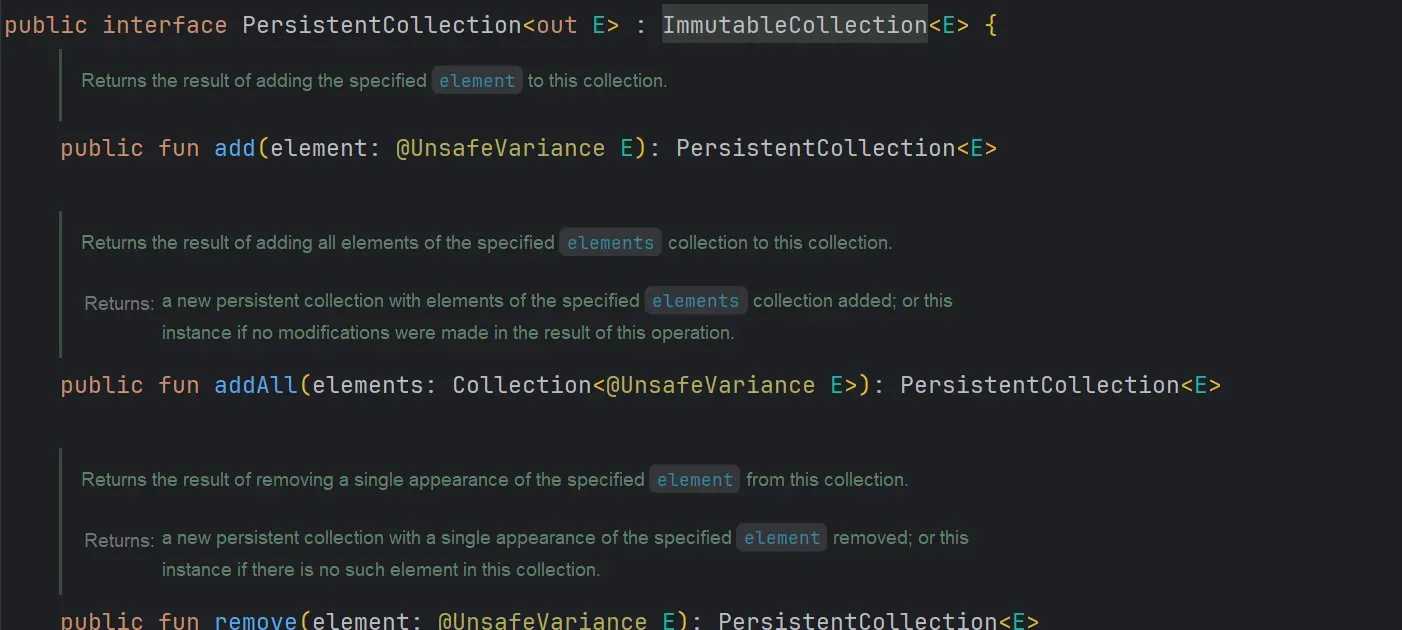Screen dimensions: 1402x630
Task: Click @UnsafeVariance annotation in remove signature
Action: pyautogui.click(x=542, y=621)
